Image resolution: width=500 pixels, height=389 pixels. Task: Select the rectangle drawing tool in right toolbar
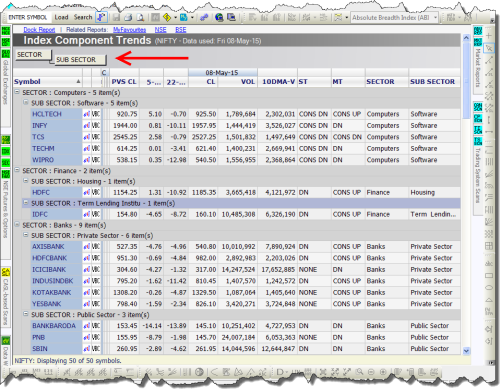point(489,276)
